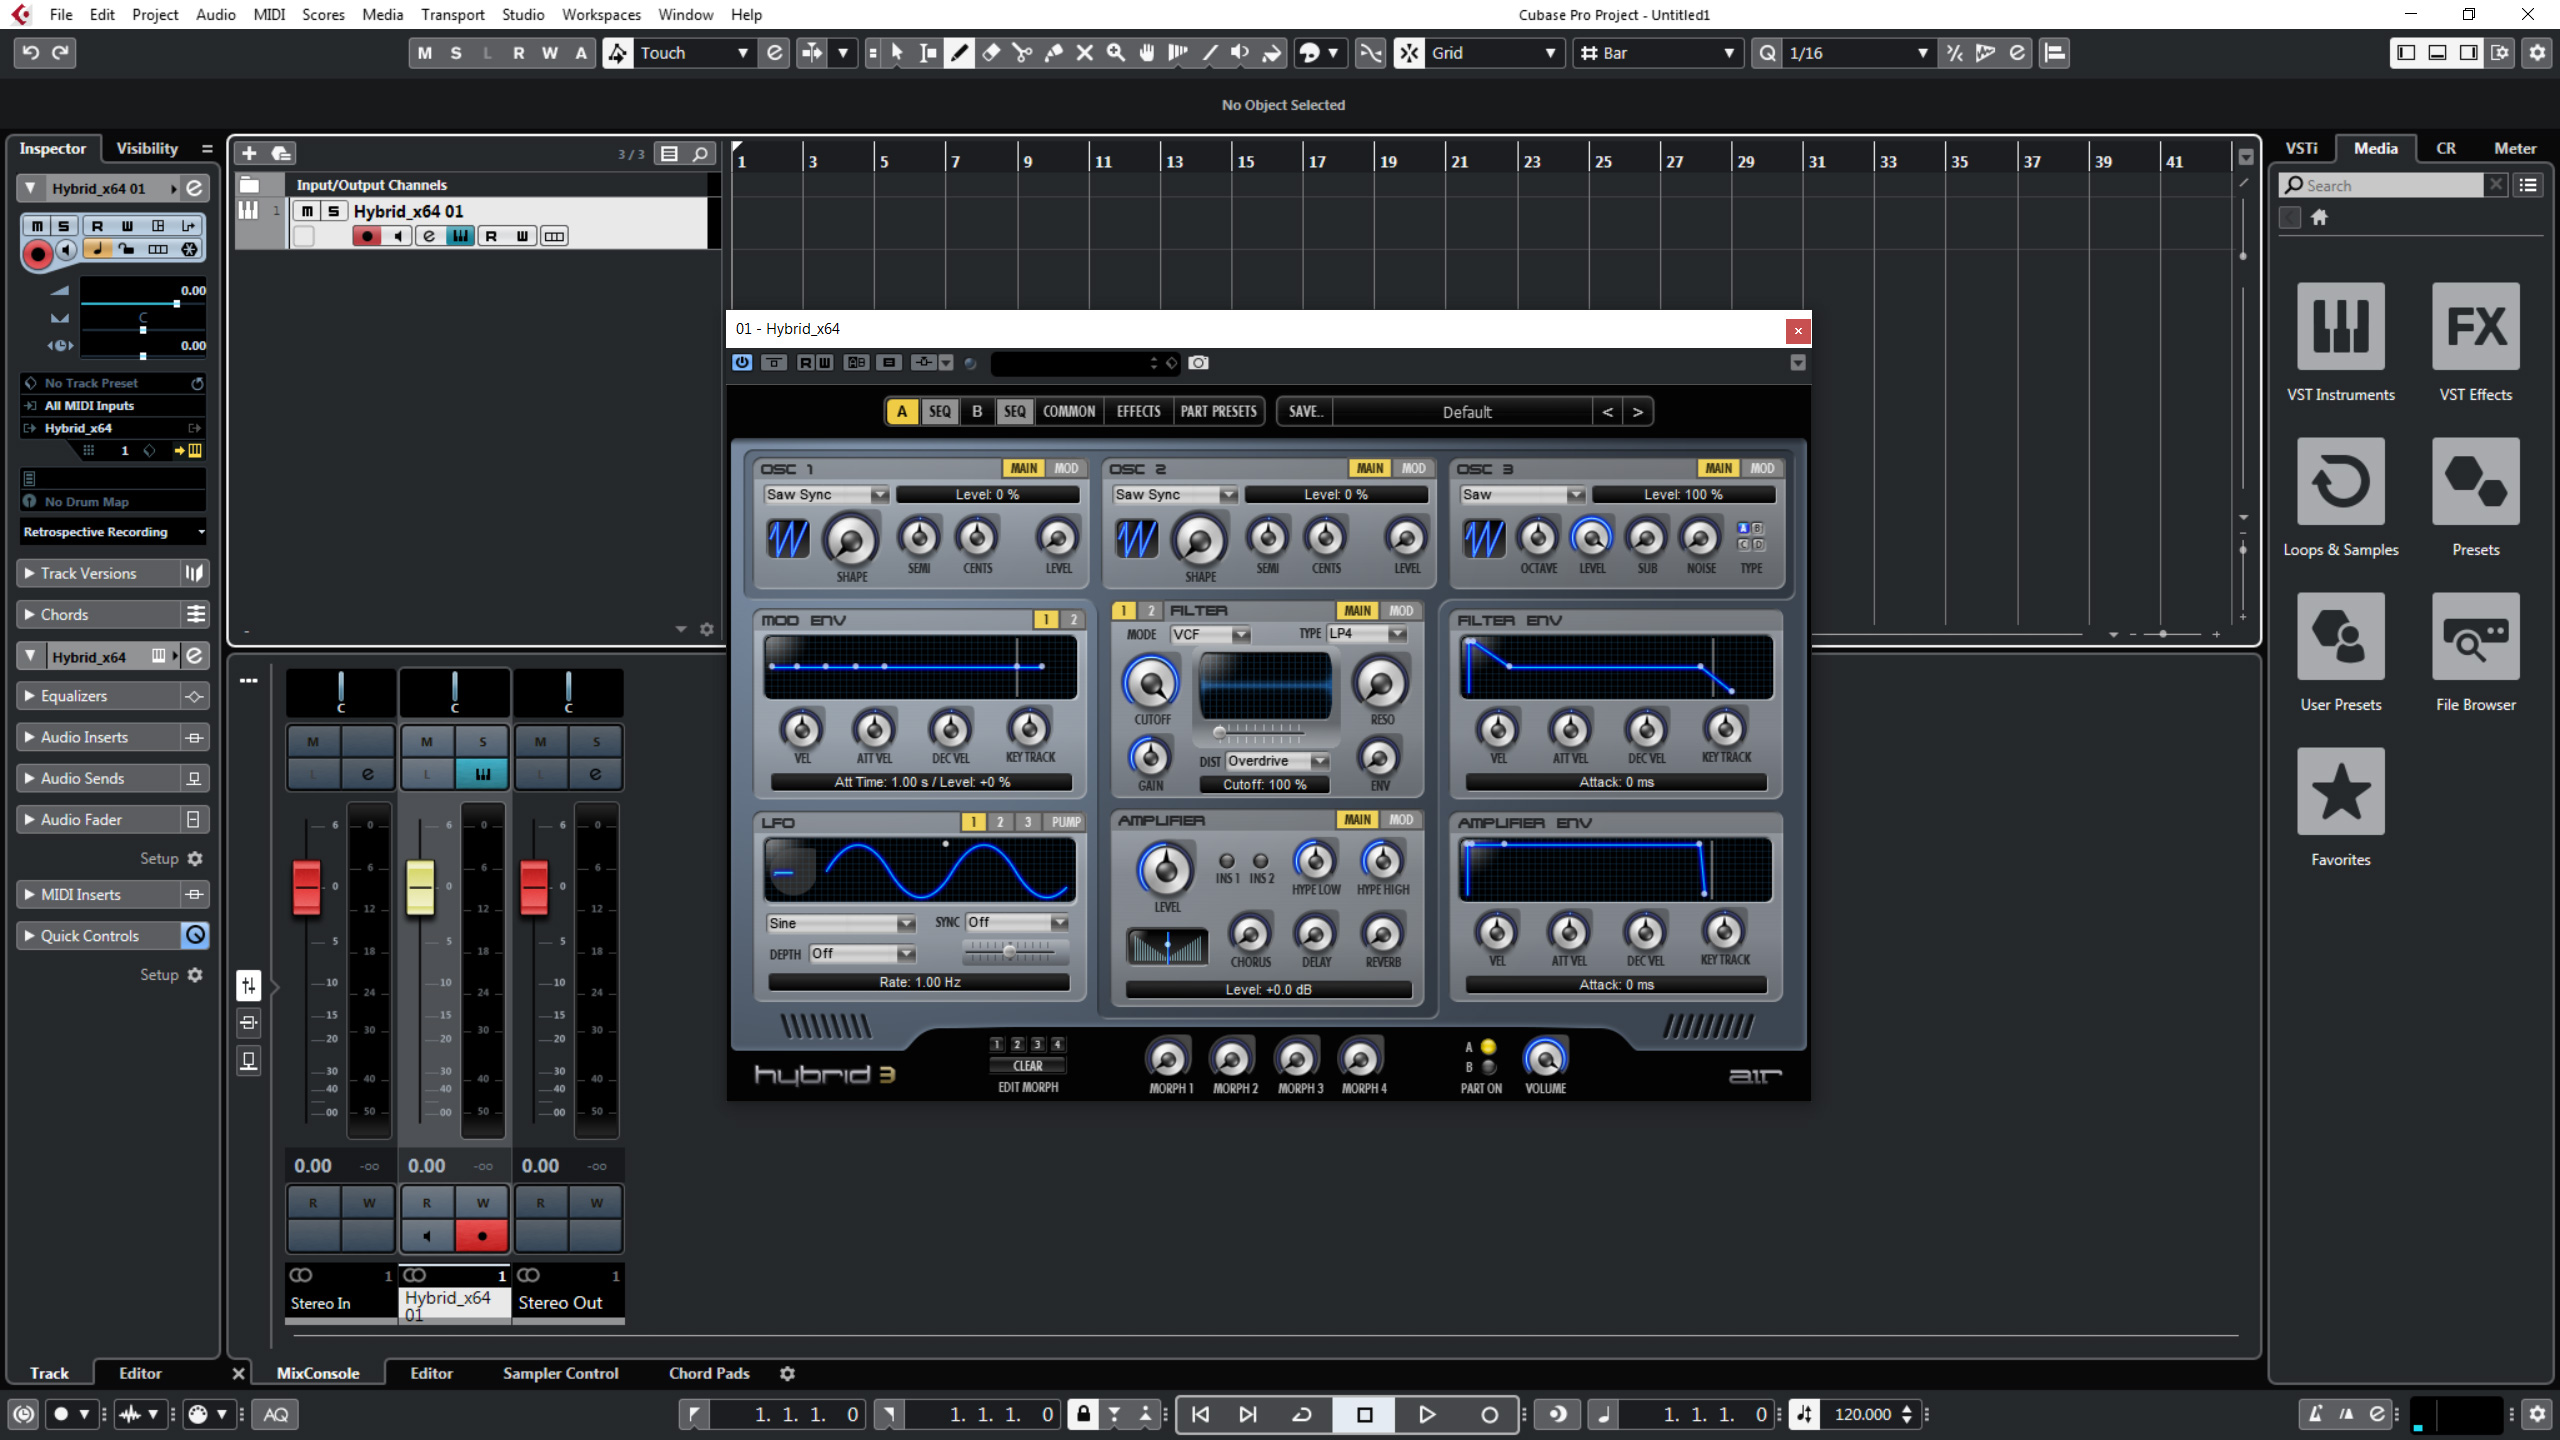Toggle Mute on Stereo Out mixer channel

click(x=540, y=742)
